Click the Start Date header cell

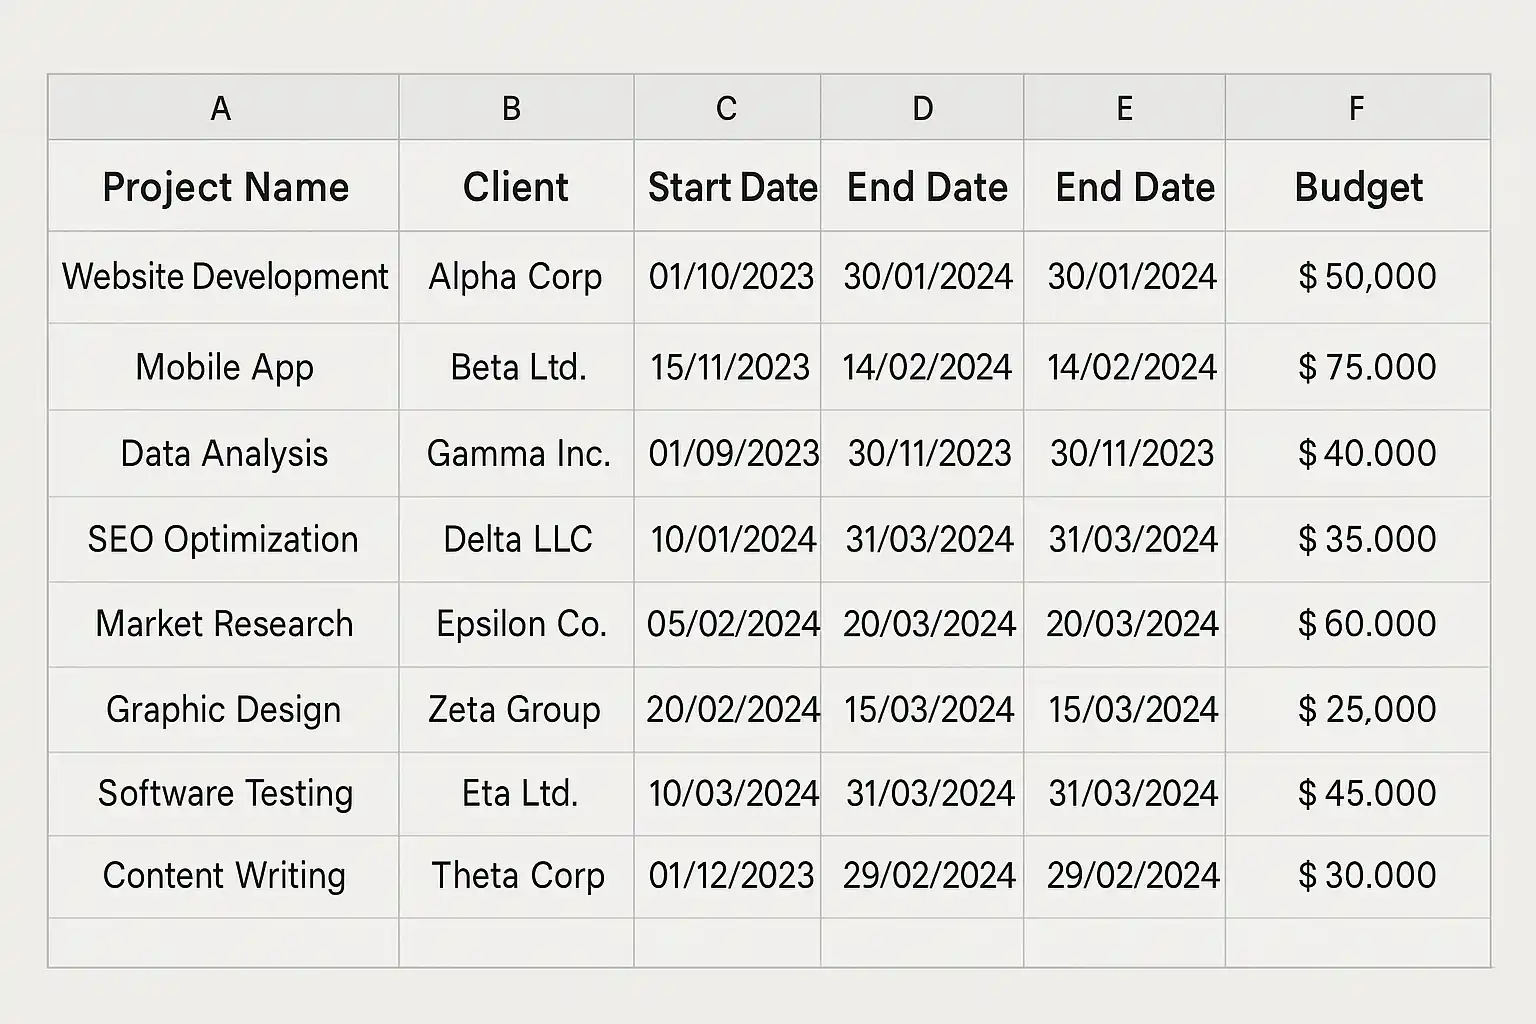tap(727, 186)
